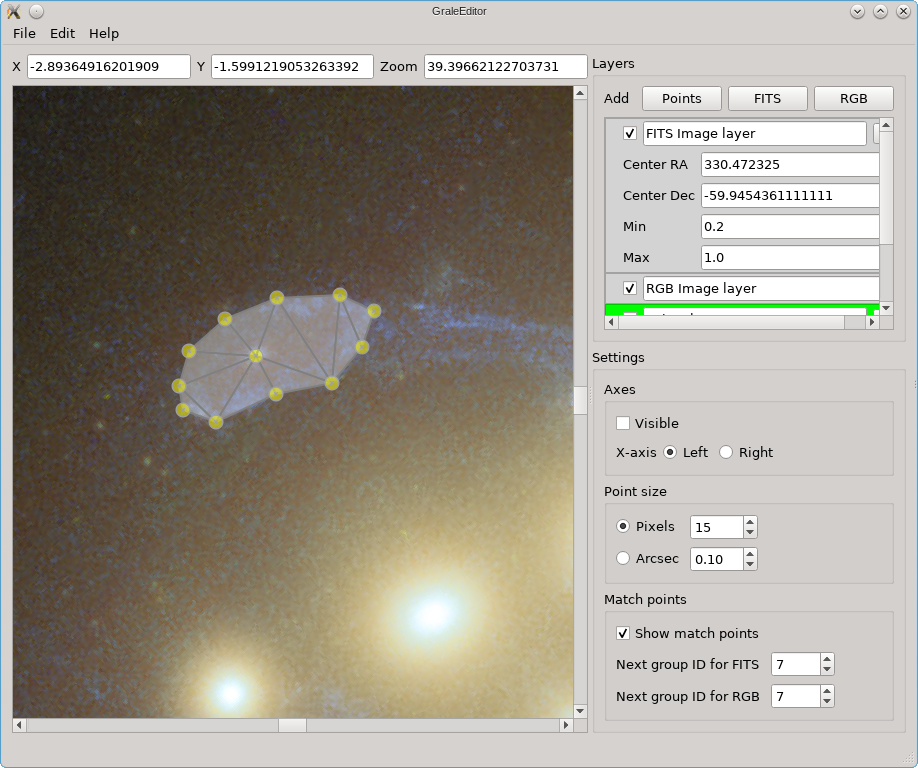This screenshot has width=918, height=768.
Task: Click the Pixels point size number field
Action: tap(717, 527)
